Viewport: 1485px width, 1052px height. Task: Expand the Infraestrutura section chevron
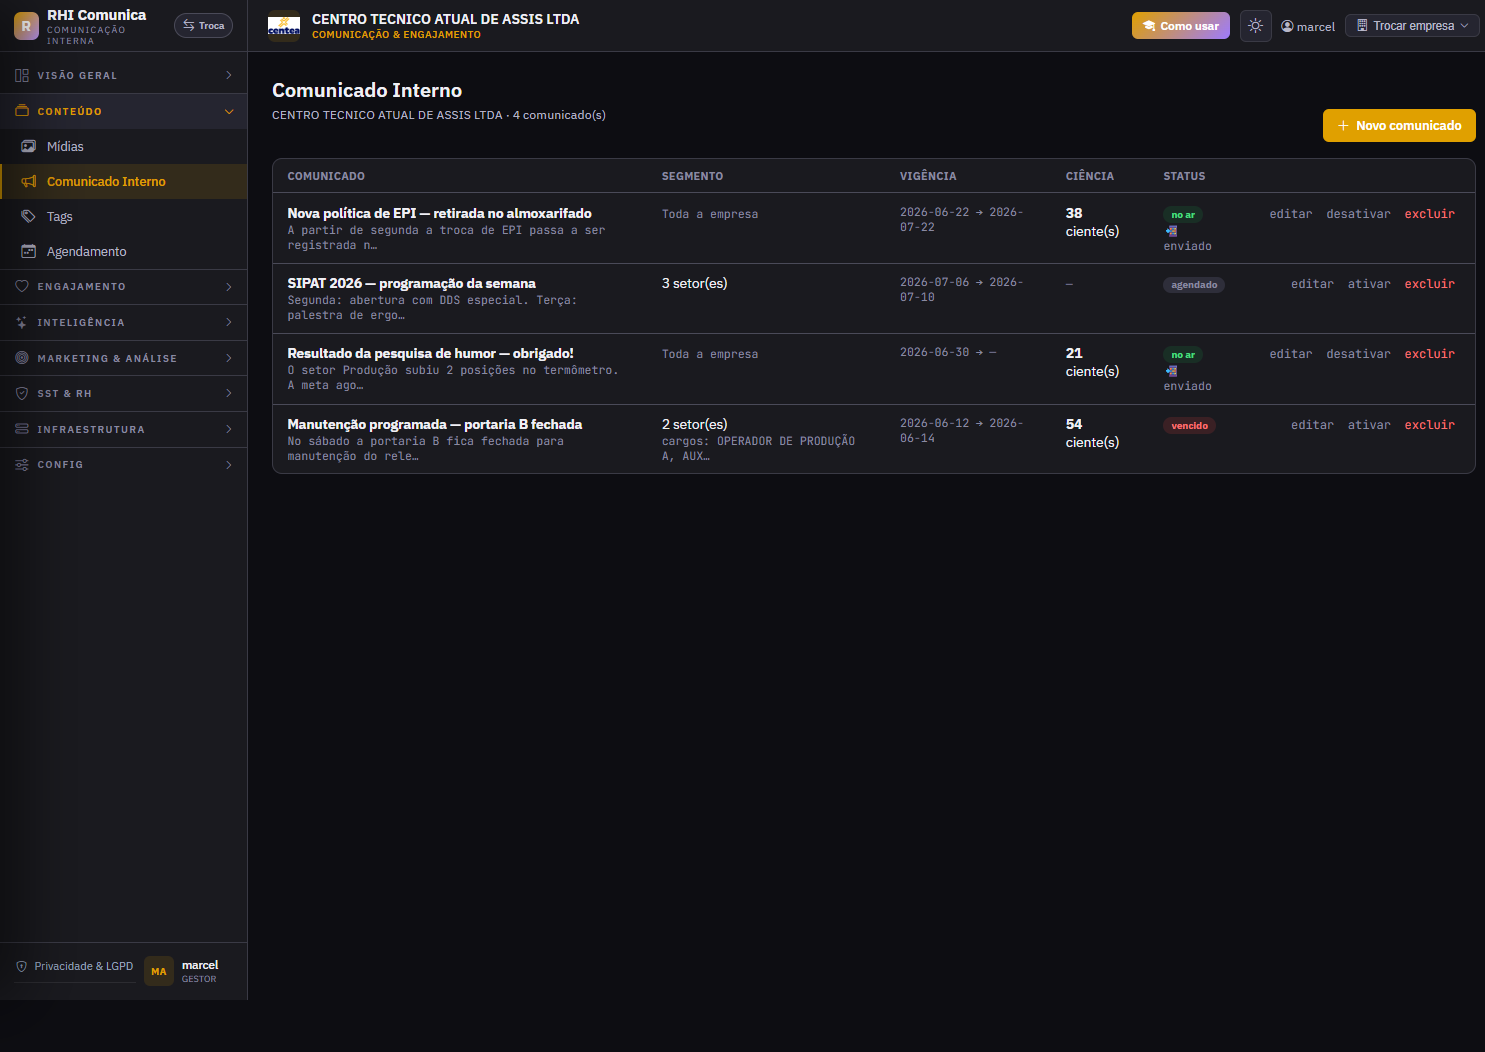pos(229,429)
